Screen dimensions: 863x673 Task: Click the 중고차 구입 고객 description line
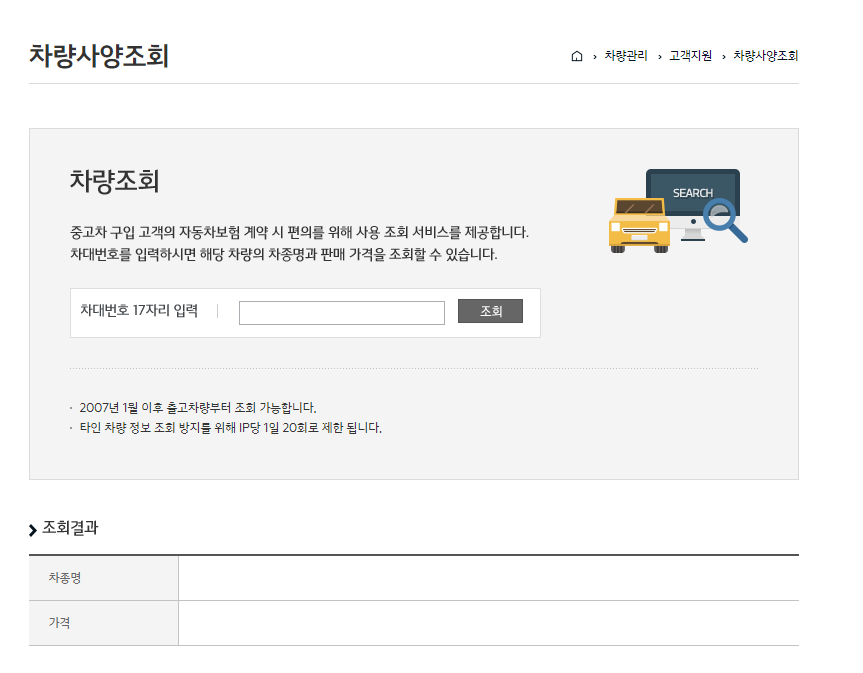pyautogui.click(x=299, y=232)
